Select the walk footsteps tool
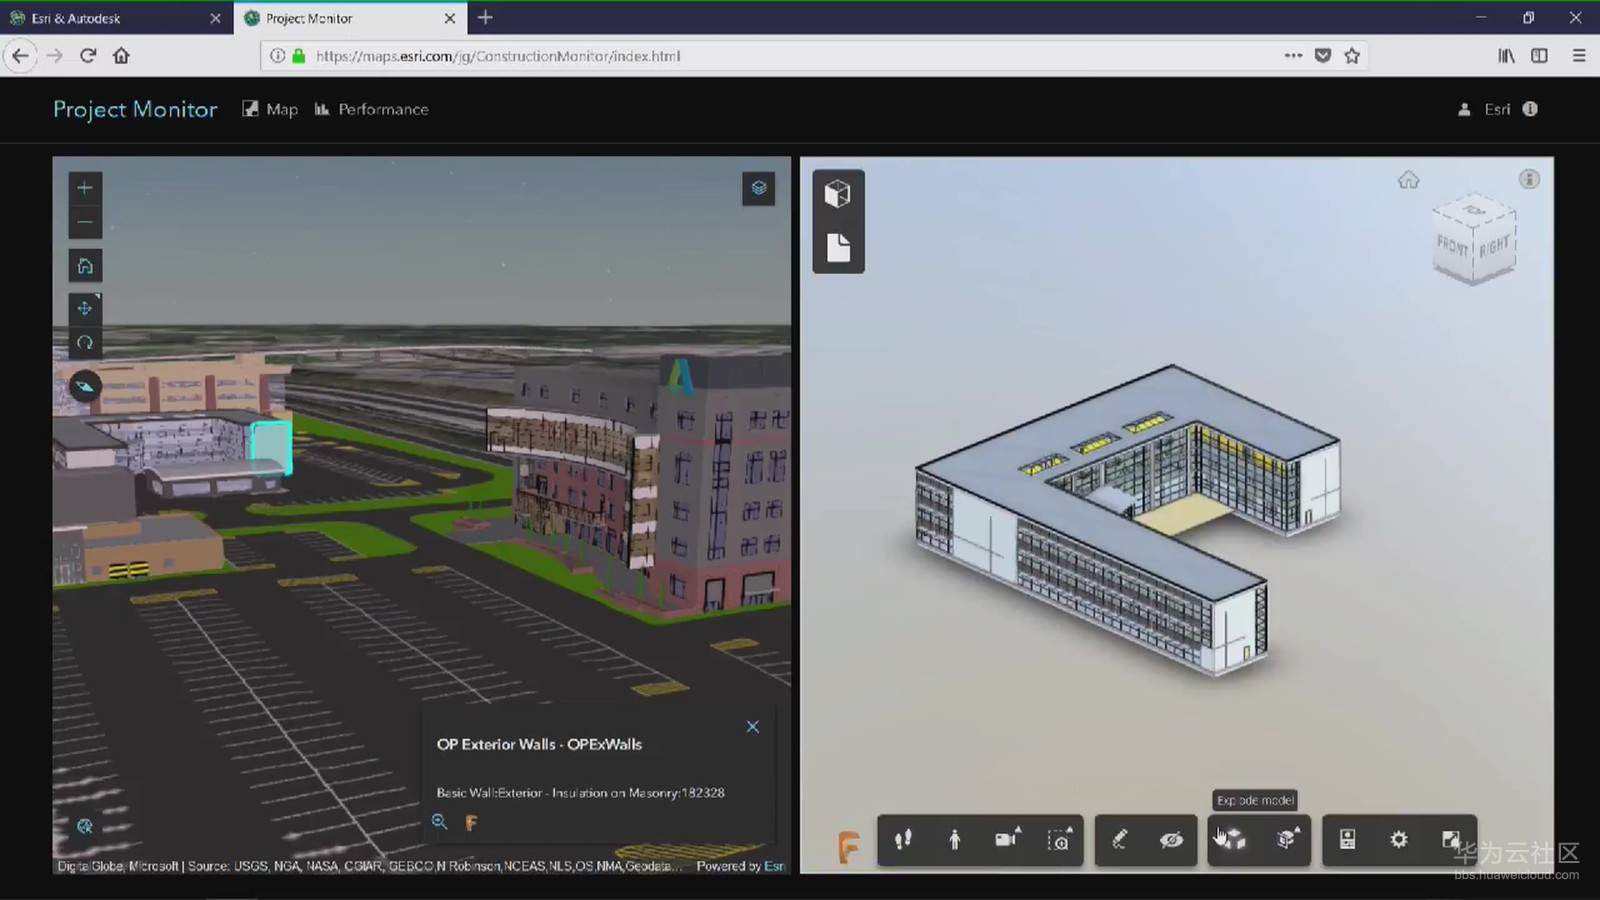Image resolution: width=1600 pixels, height=900 pixels. [x=903, y=840]
